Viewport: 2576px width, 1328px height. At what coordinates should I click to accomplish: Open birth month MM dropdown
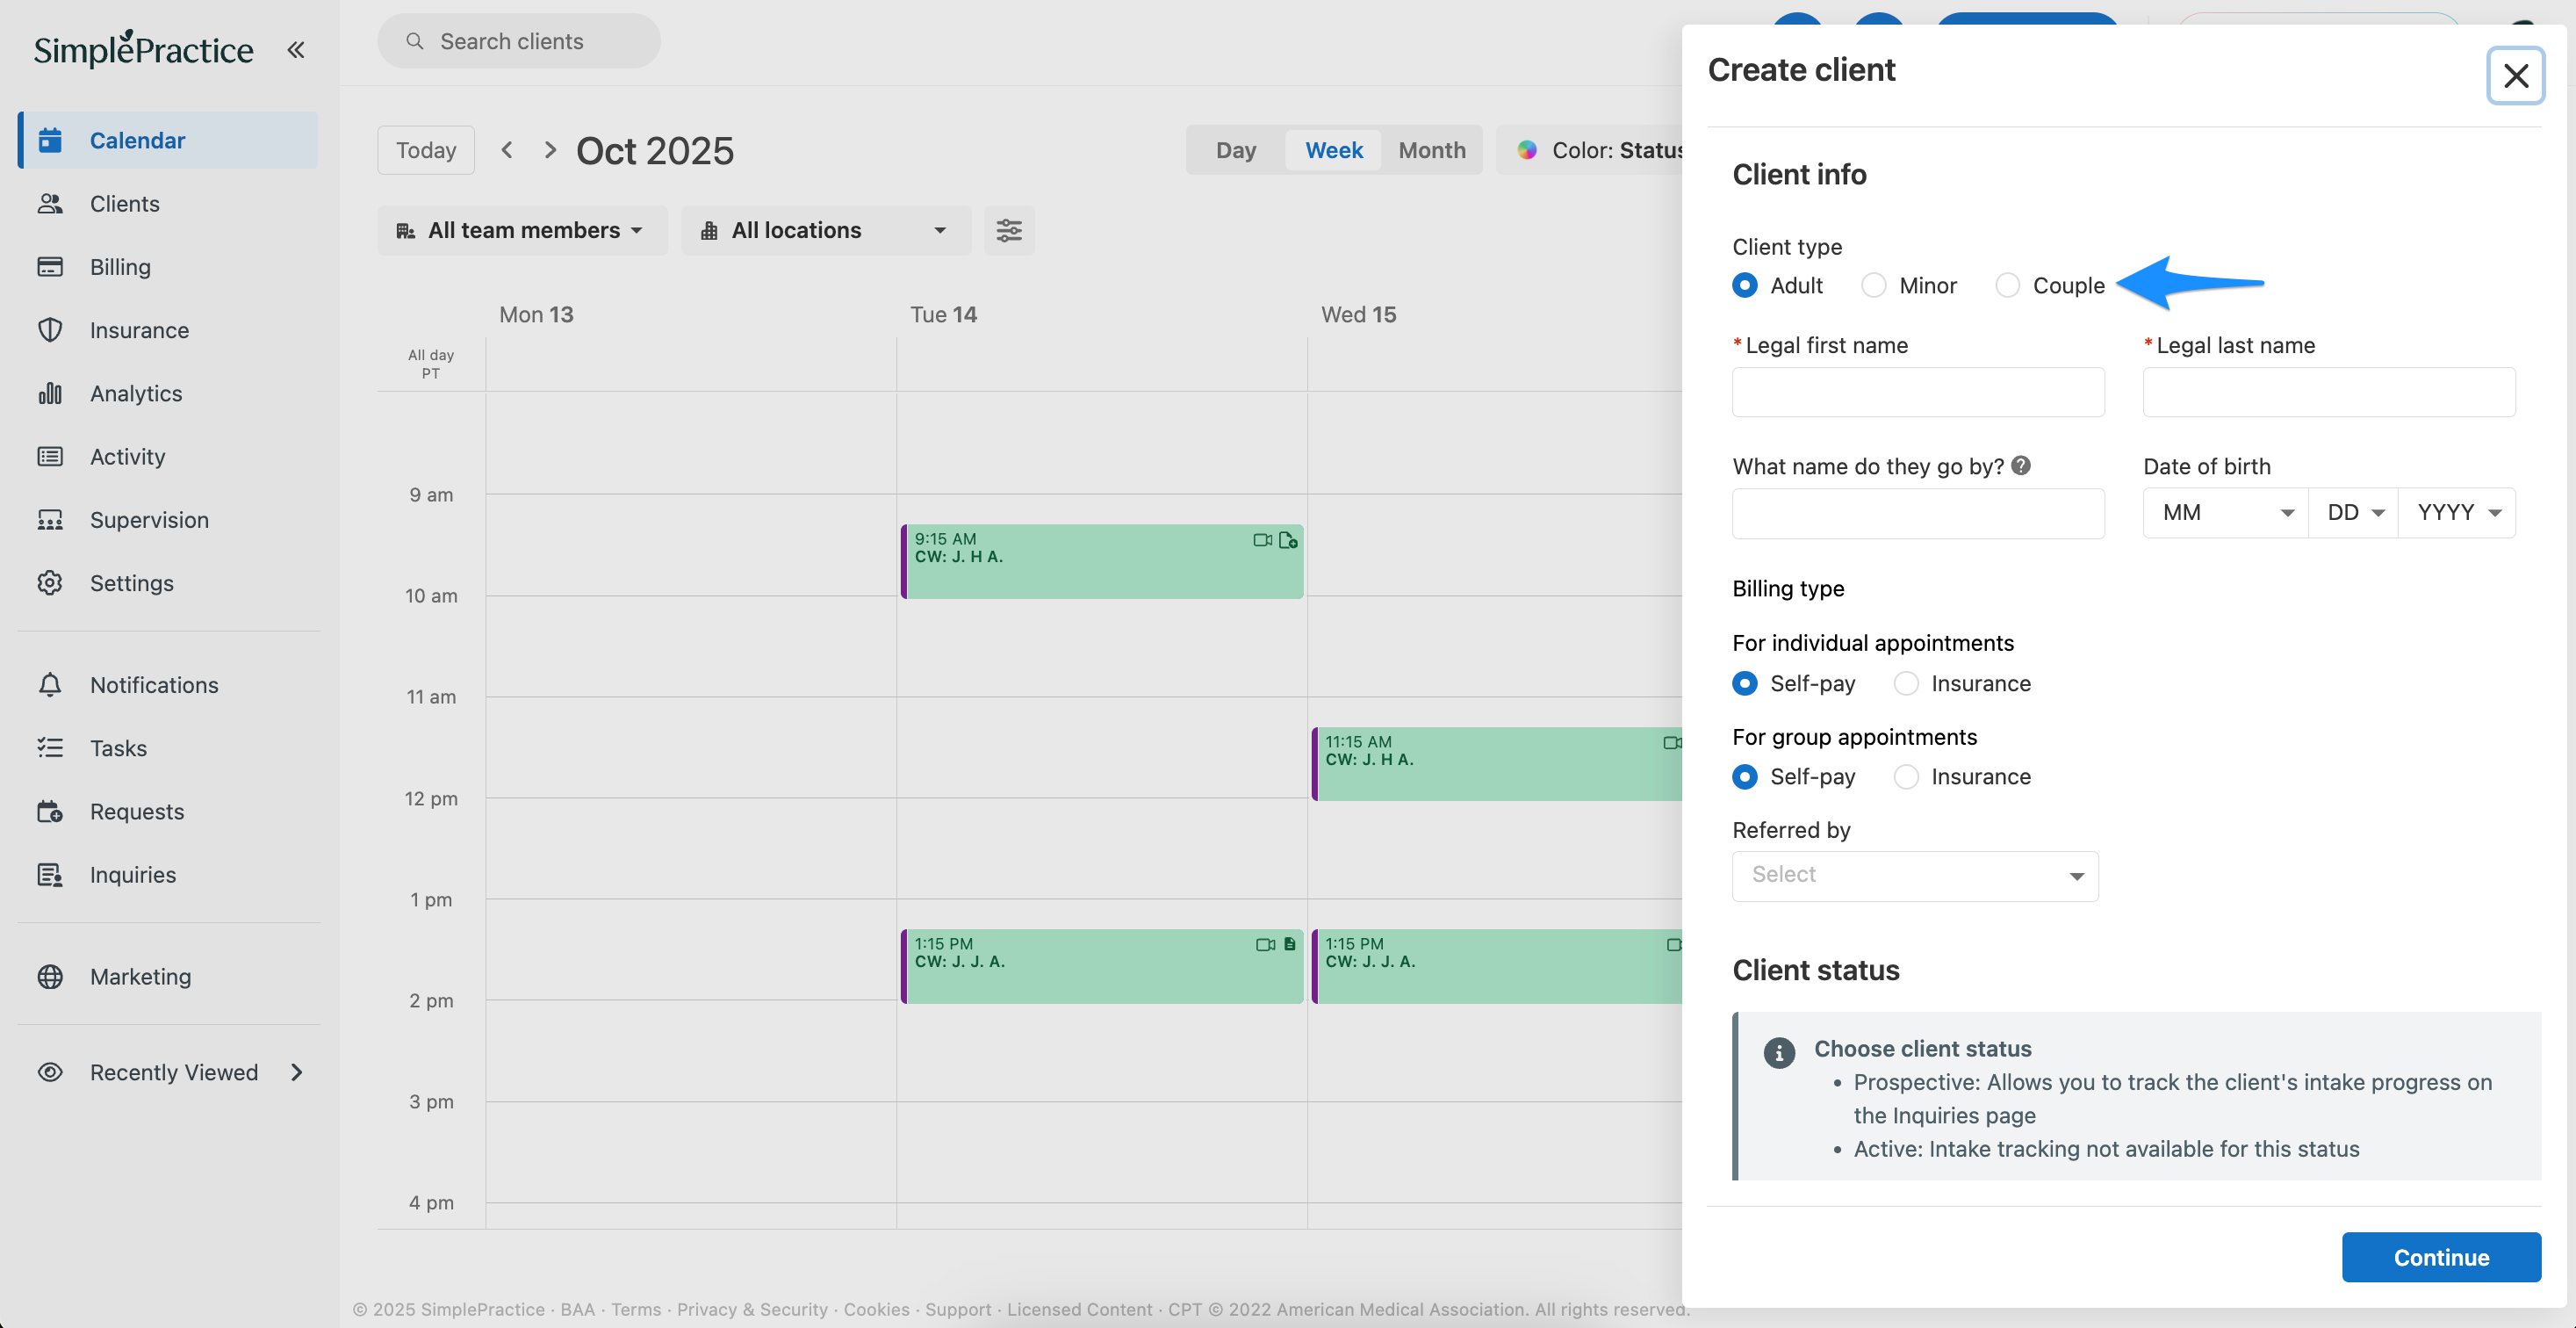[2225, 513]
